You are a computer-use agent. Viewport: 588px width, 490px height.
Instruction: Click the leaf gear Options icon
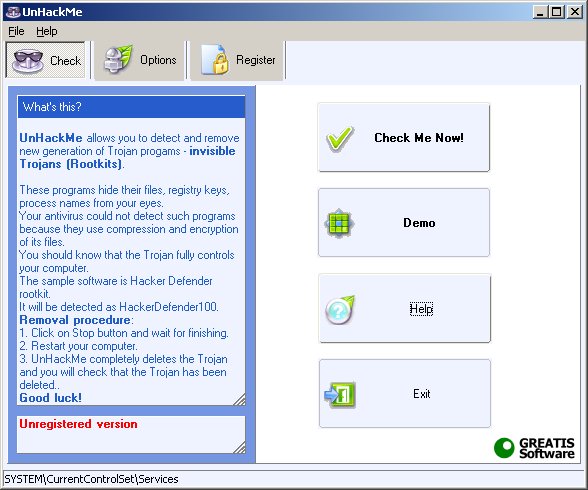click(x=118, y=59)
